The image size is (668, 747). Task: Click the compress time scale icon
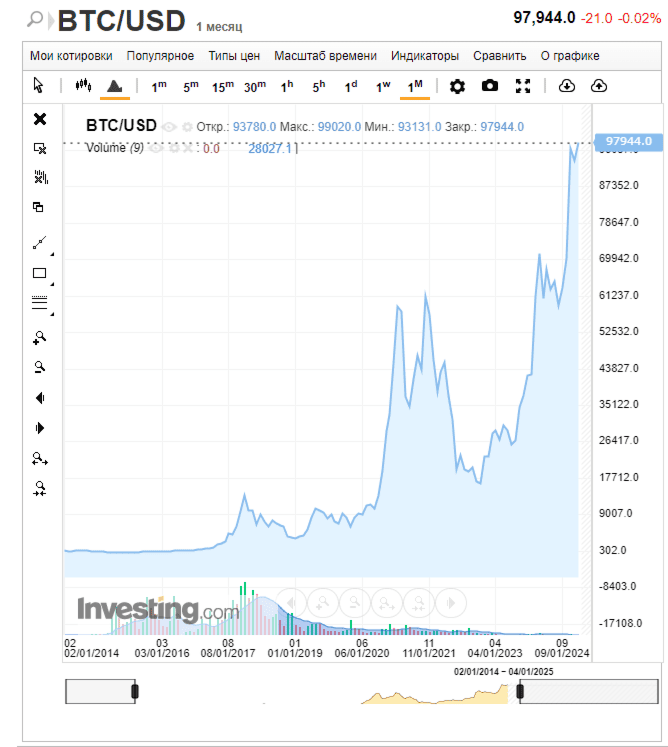pyautogui.click(x=40, y=489)
